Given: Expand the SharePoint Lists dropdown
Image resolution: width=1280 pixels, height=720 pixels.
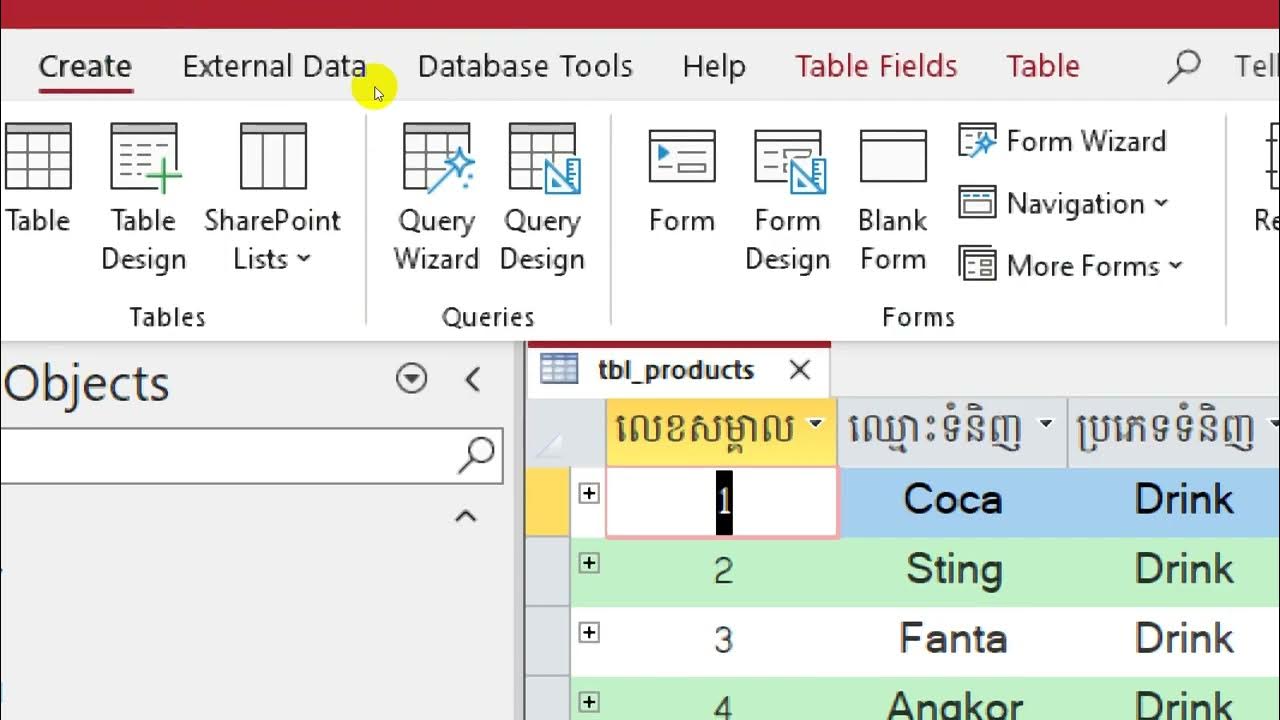Looking at the screenshot, I should [x=272, y=238].
